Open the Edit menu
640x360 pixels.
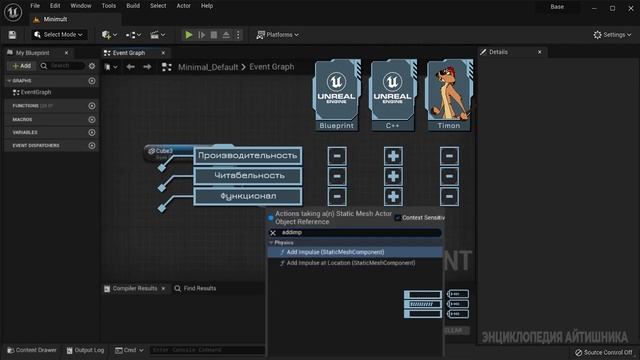tap(55, 6)
